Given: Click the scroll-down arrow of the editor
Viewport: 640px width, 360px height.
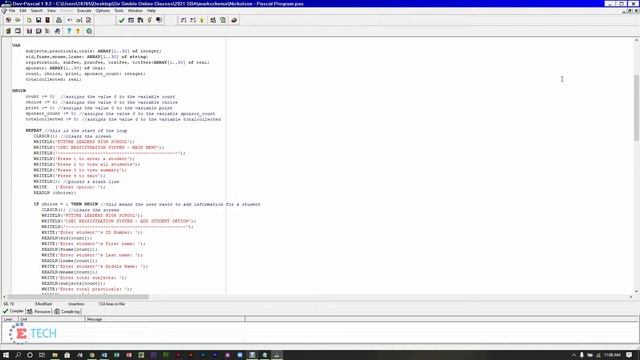Looking at the screenshot, I should point(636,291).
